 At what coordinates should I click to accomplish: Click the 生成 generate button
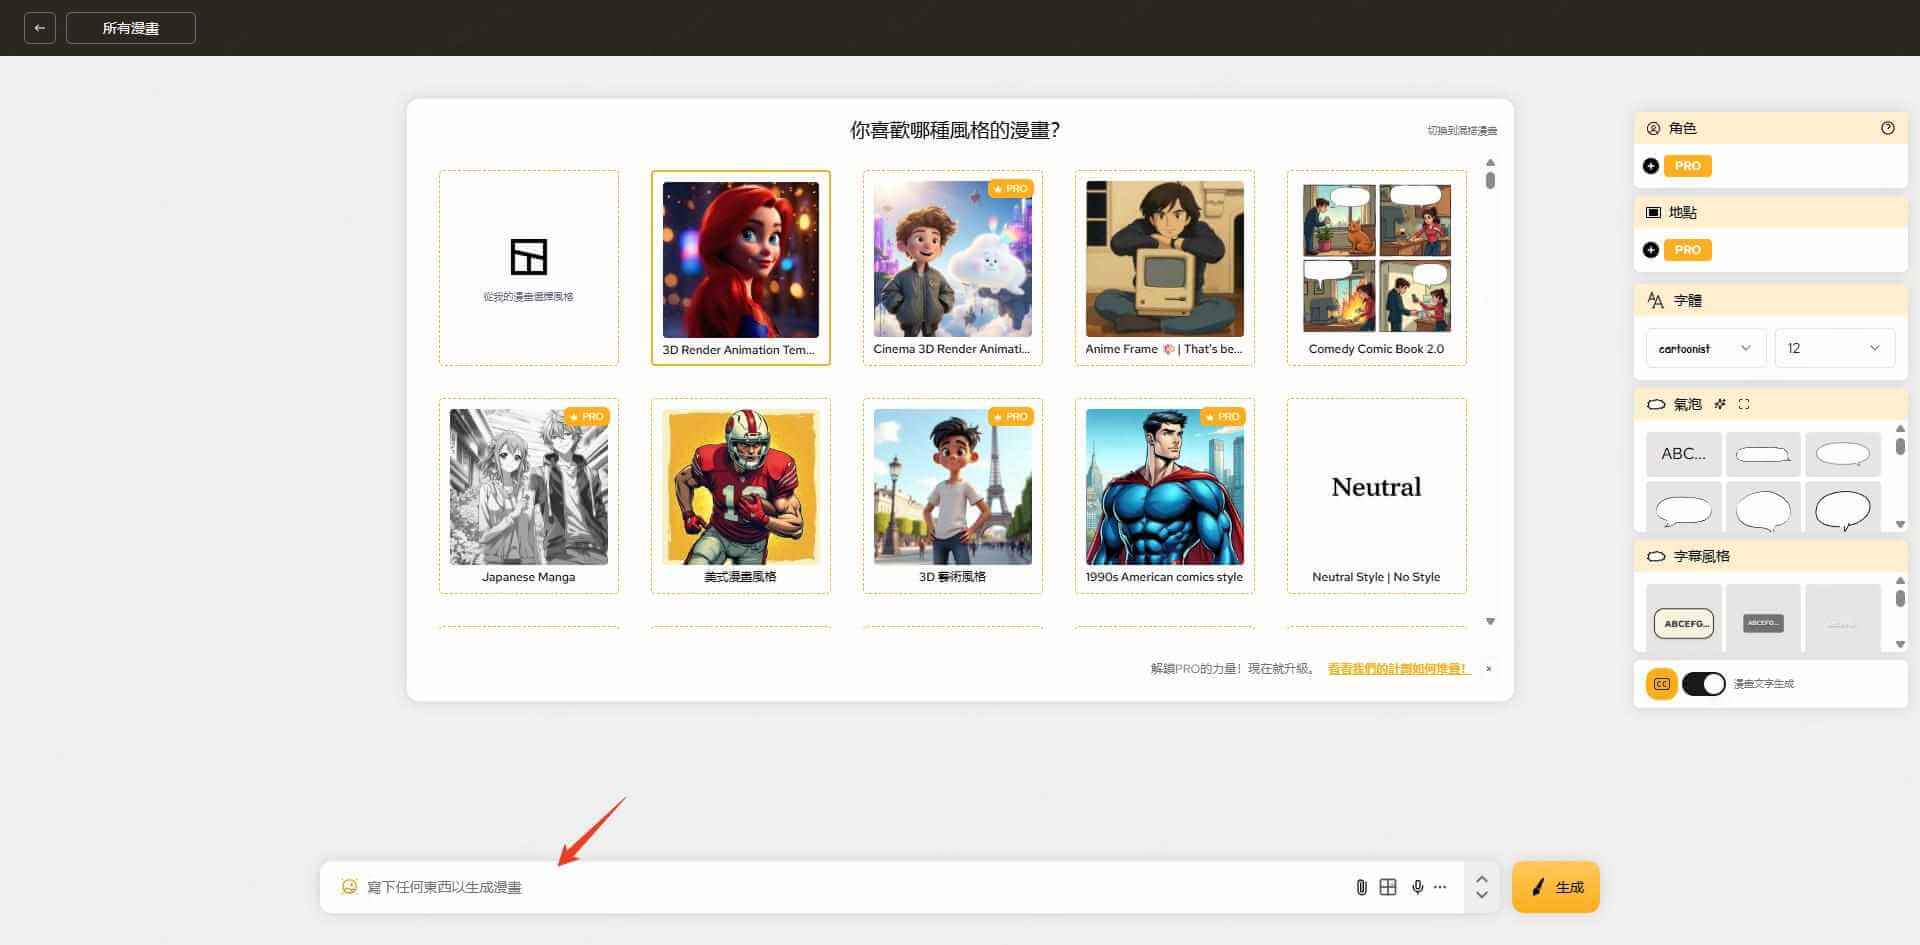pyautogui.click(x=1555, y=887)
